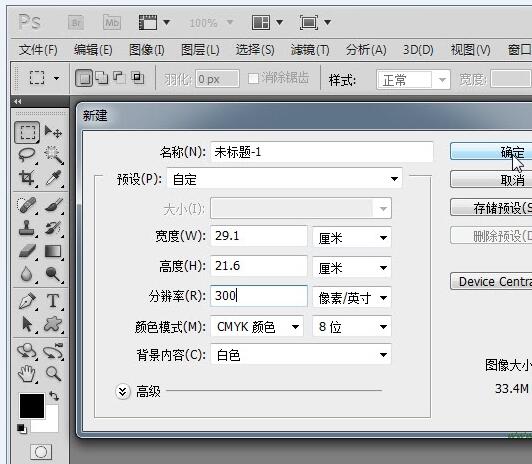Swap foreground and background colors
532x464 pixels.
54,395
